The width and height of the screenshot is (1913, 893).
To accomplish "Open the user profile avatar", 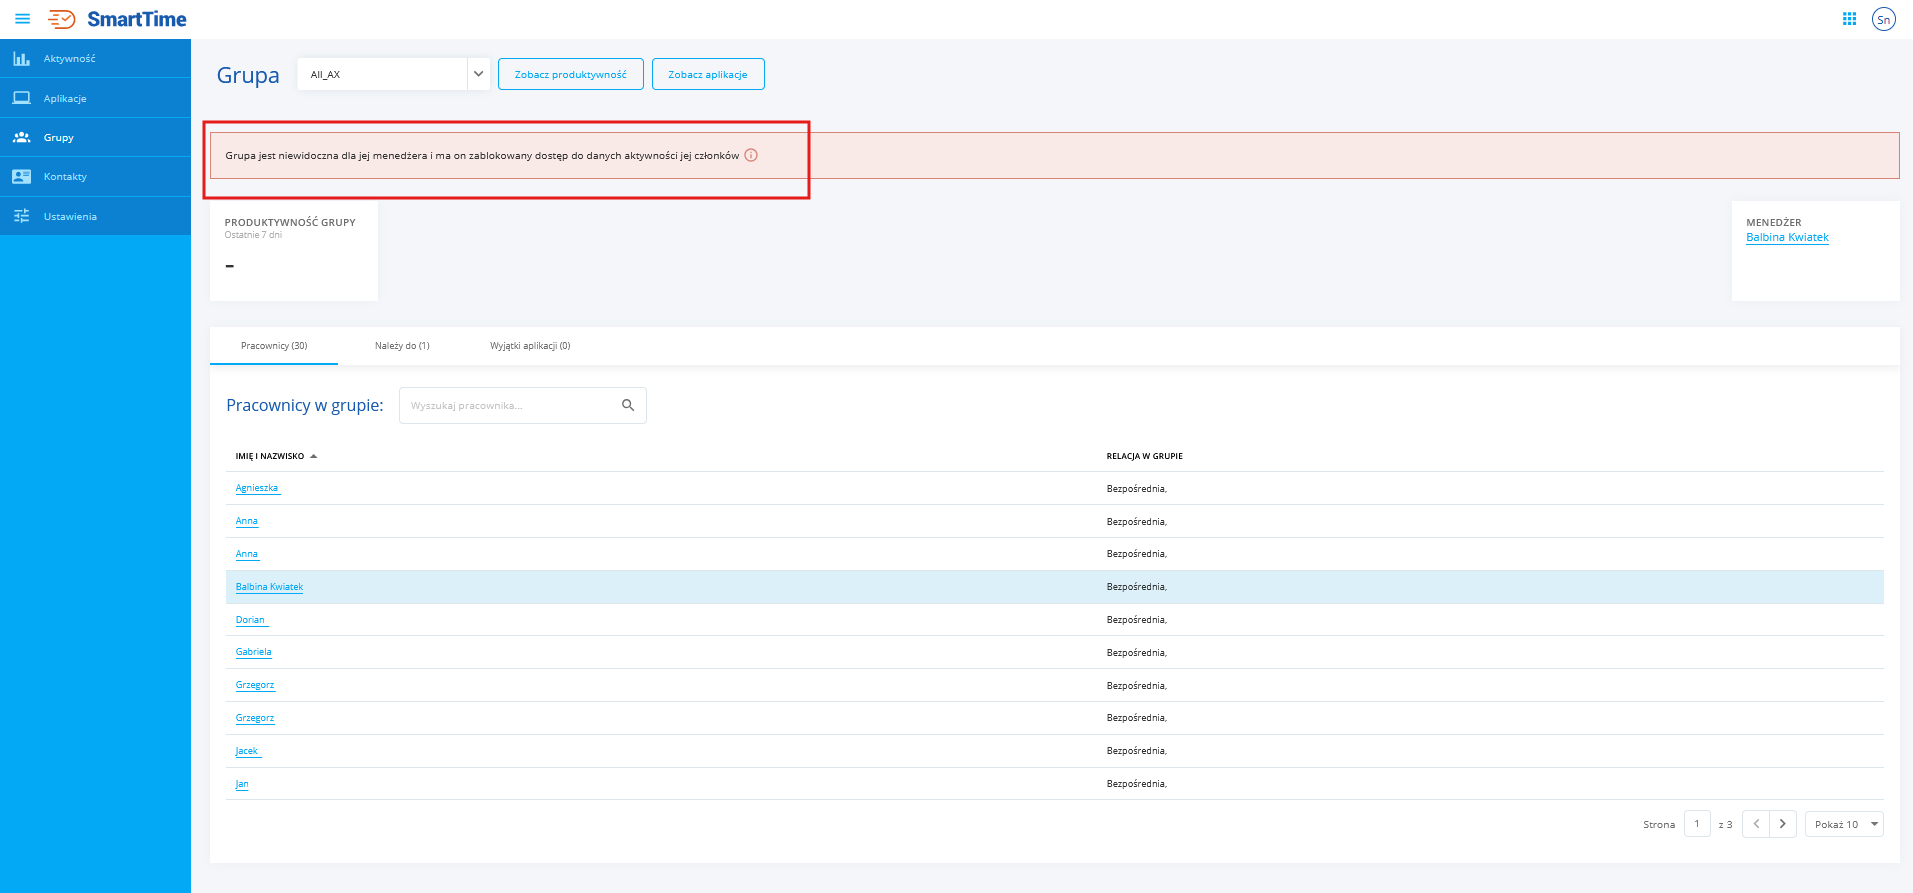I will coord(1883,19).
